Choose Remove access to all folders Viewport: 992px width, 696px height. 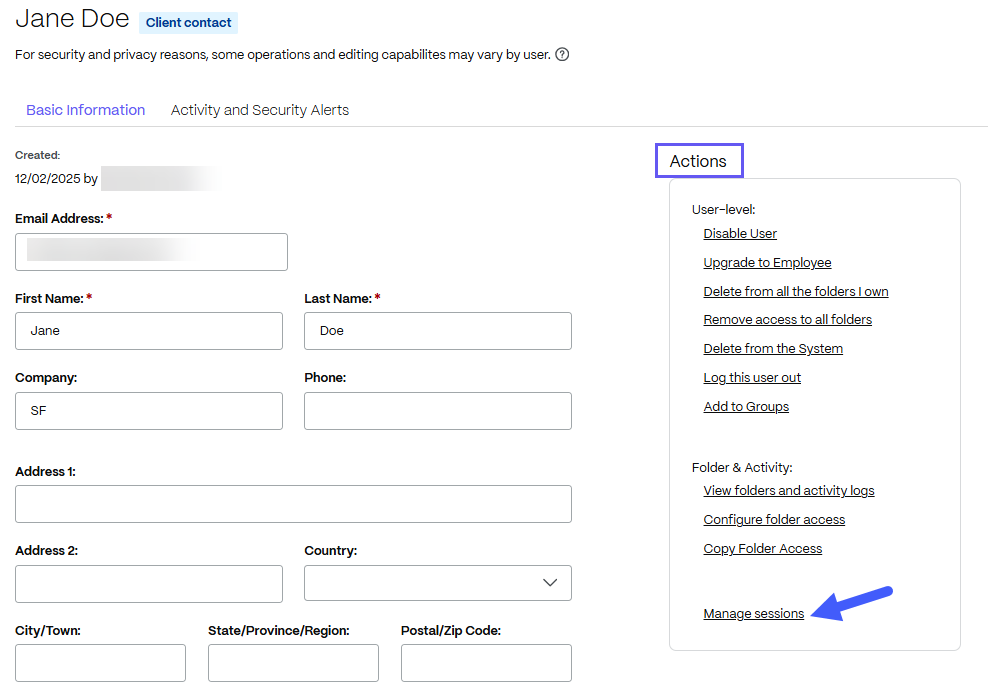(787, 320)
